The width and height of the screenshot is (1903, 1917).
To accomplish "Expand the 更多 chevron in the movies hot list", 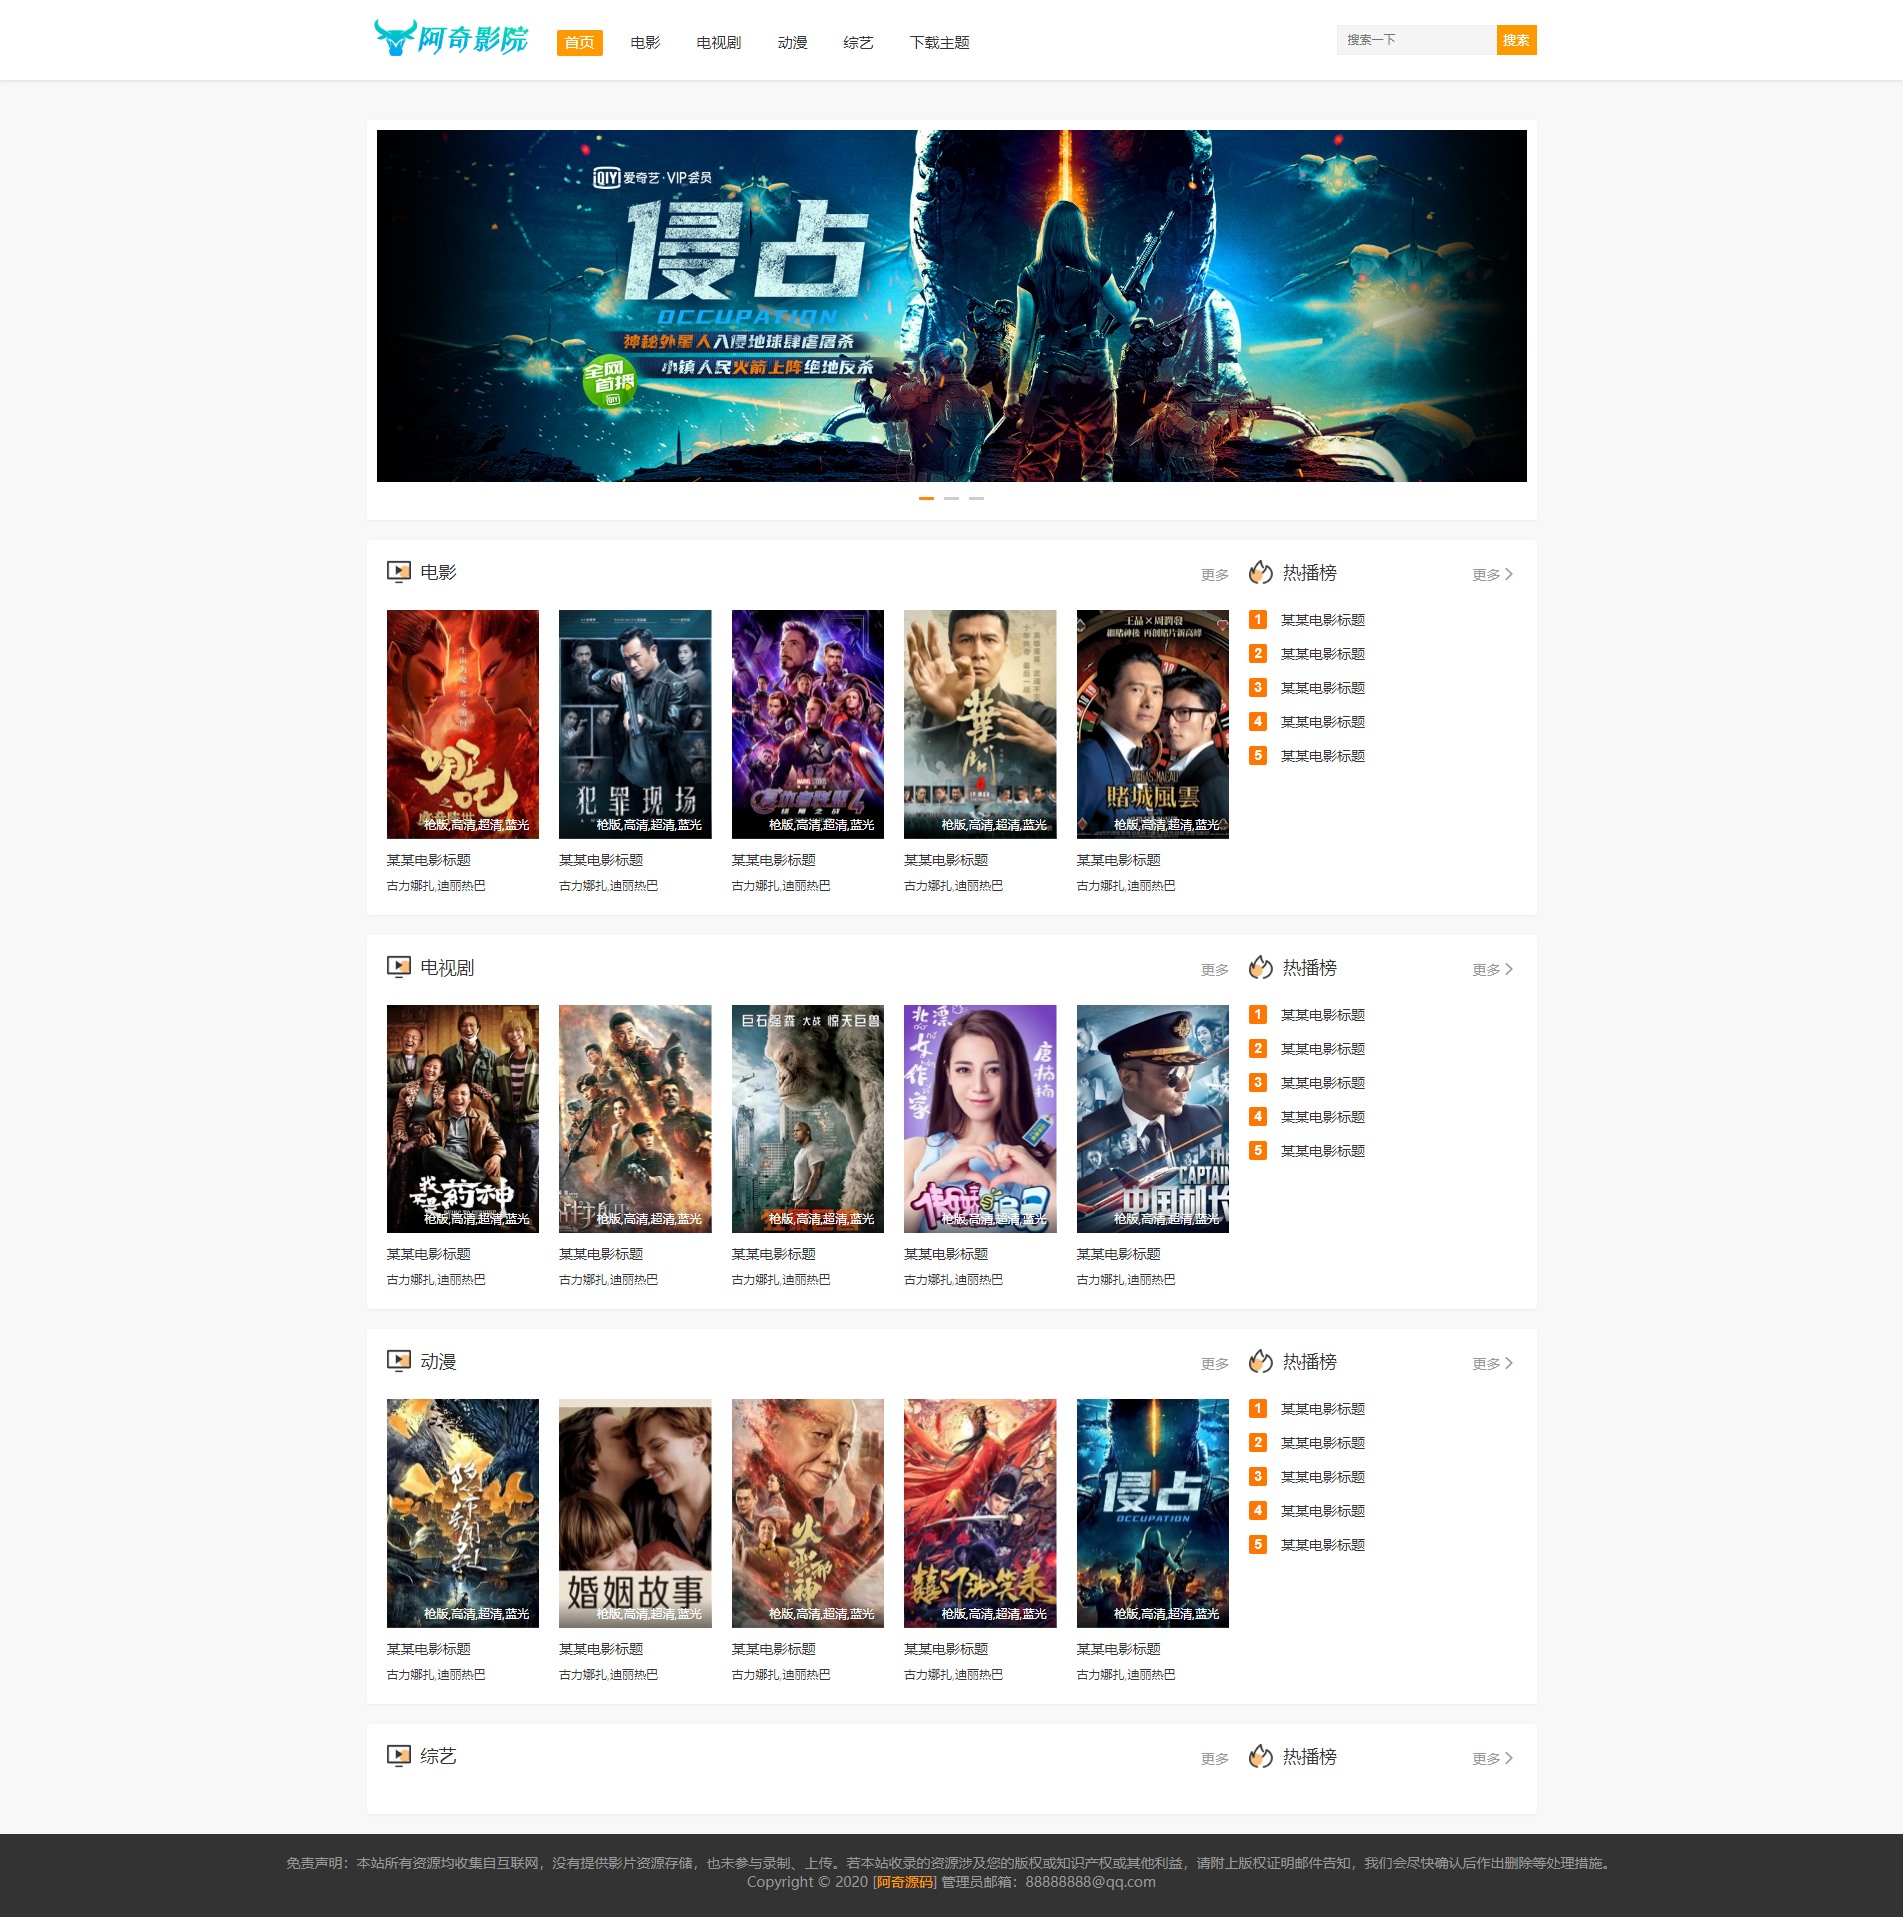I will pyautogui.click(x=1510, y=573).
